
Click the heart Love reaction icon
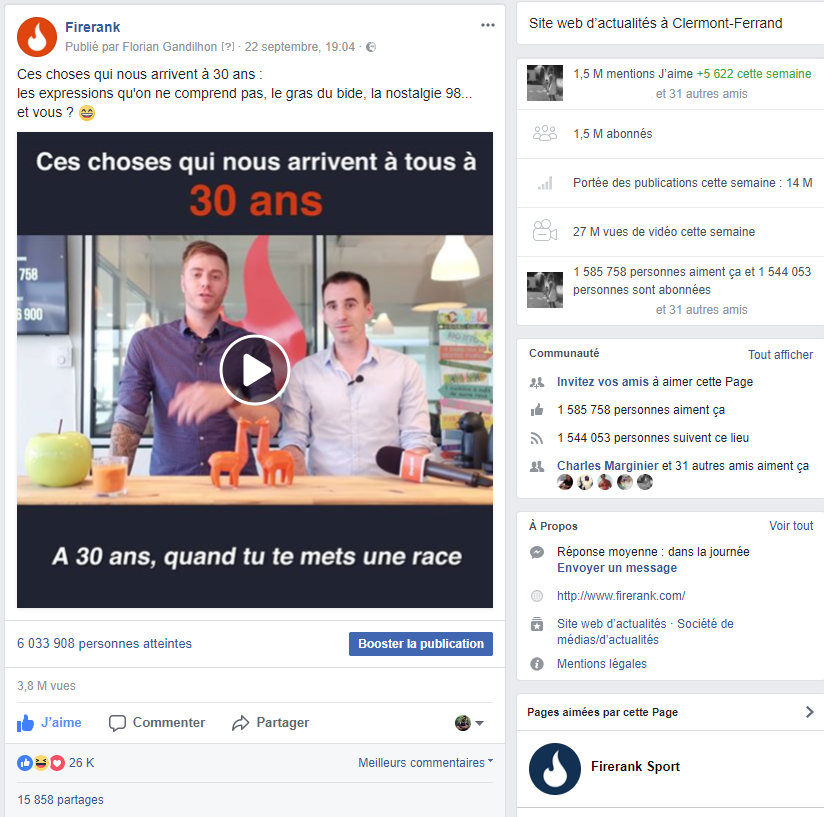click(57, 762)
